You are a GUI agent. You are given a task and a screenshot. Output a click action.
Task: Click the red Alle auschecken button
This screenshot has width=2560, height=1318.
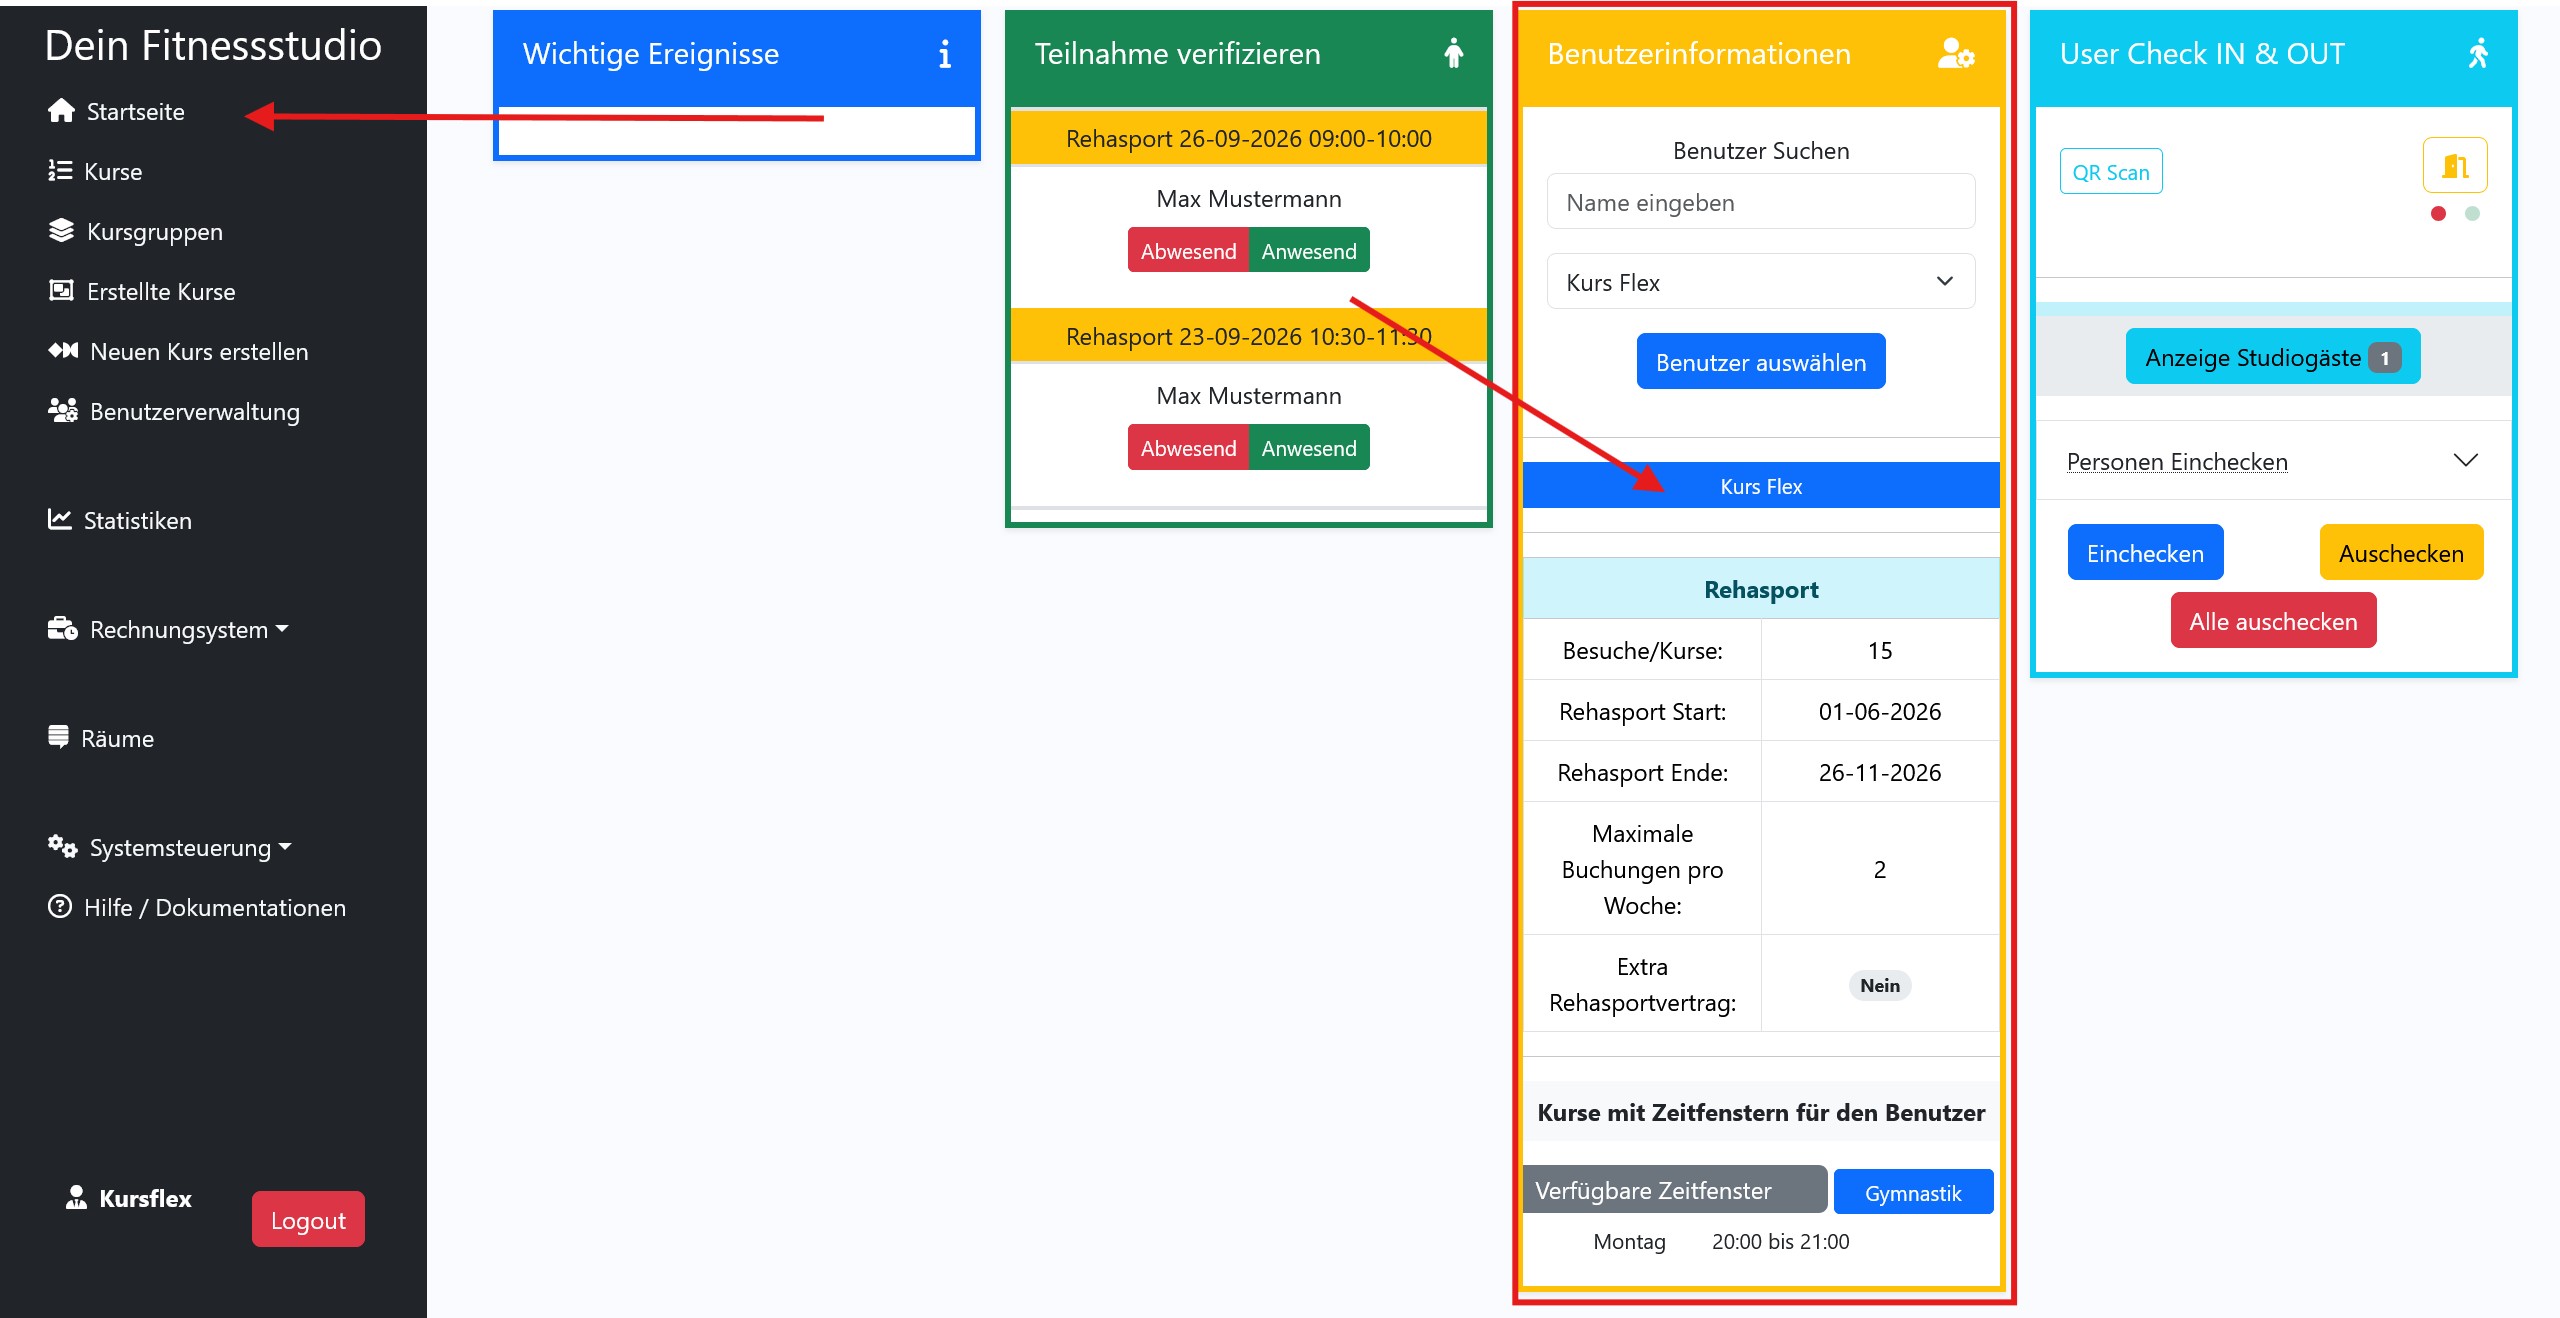click(2273, 621)
